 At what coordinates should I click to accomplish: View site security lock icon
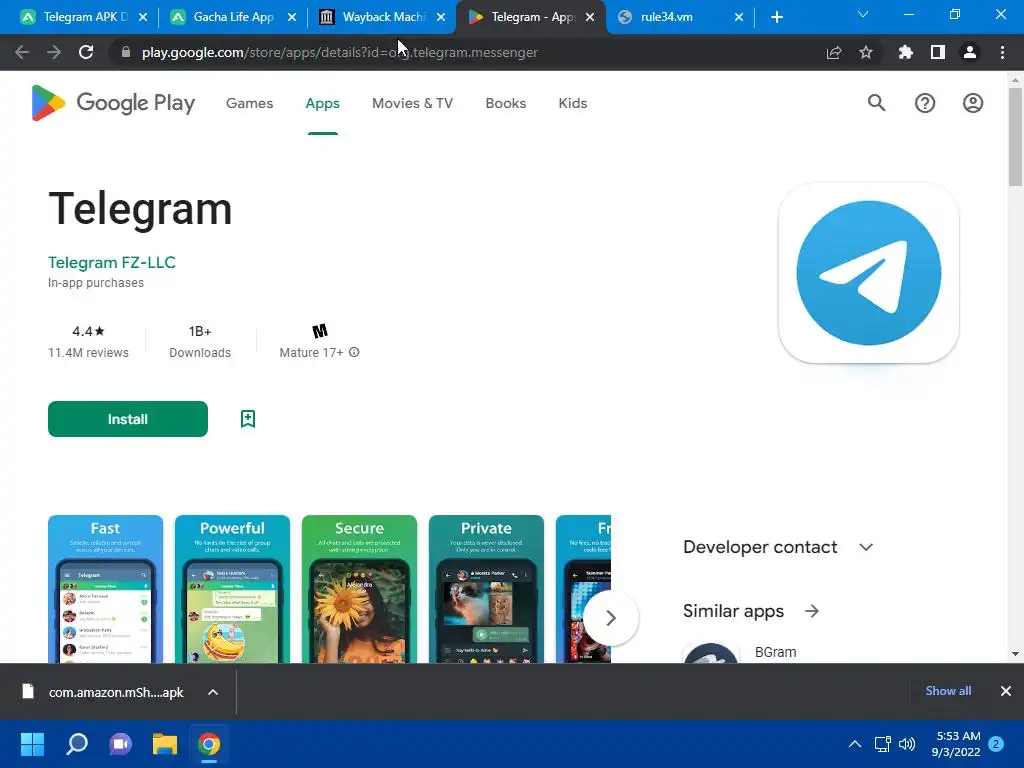[125, 52]
